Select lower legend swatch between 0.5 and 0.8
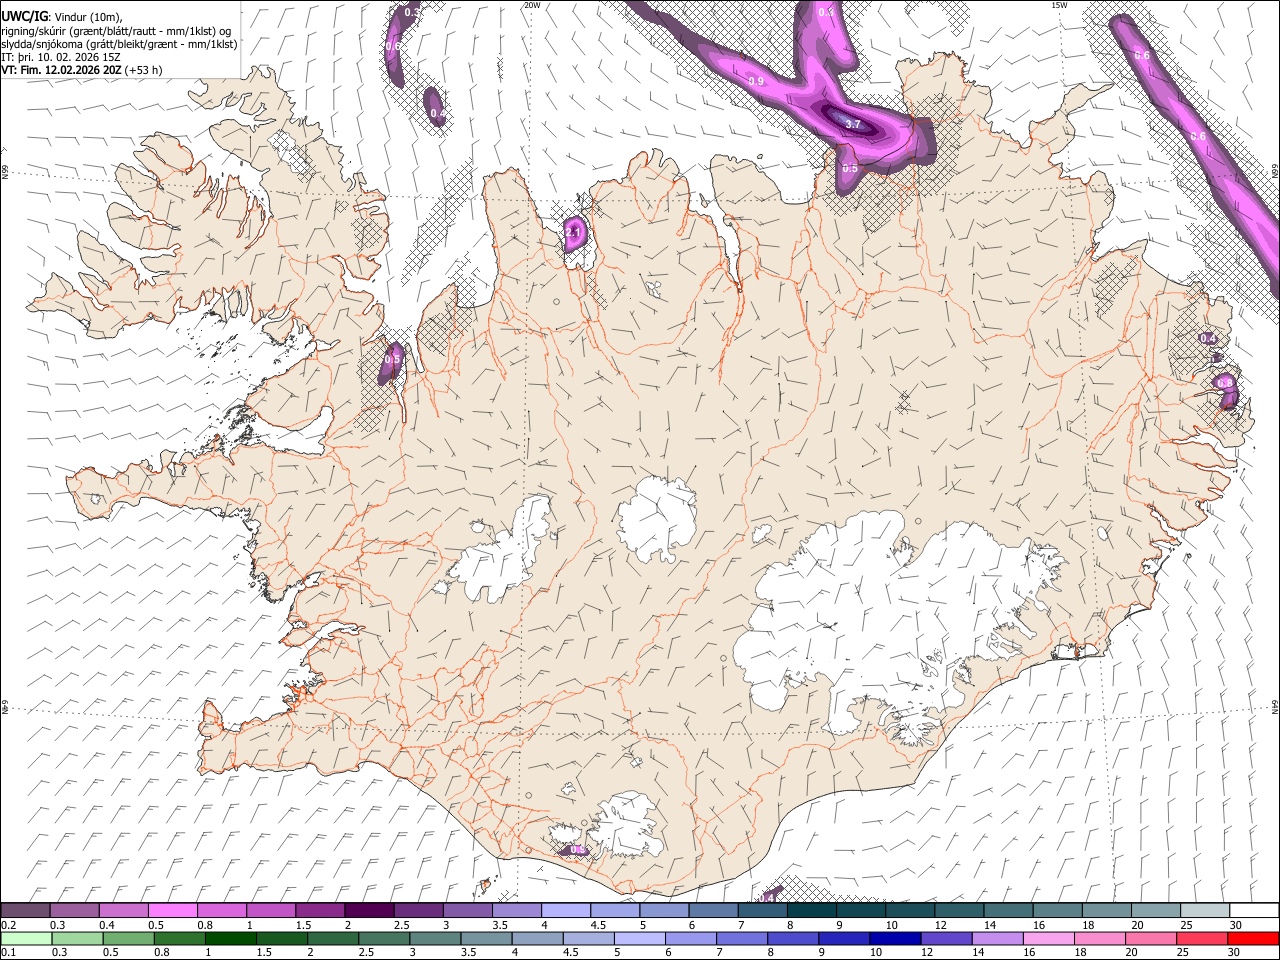Screen dimensions: 1280x960 tap(128, 938)
